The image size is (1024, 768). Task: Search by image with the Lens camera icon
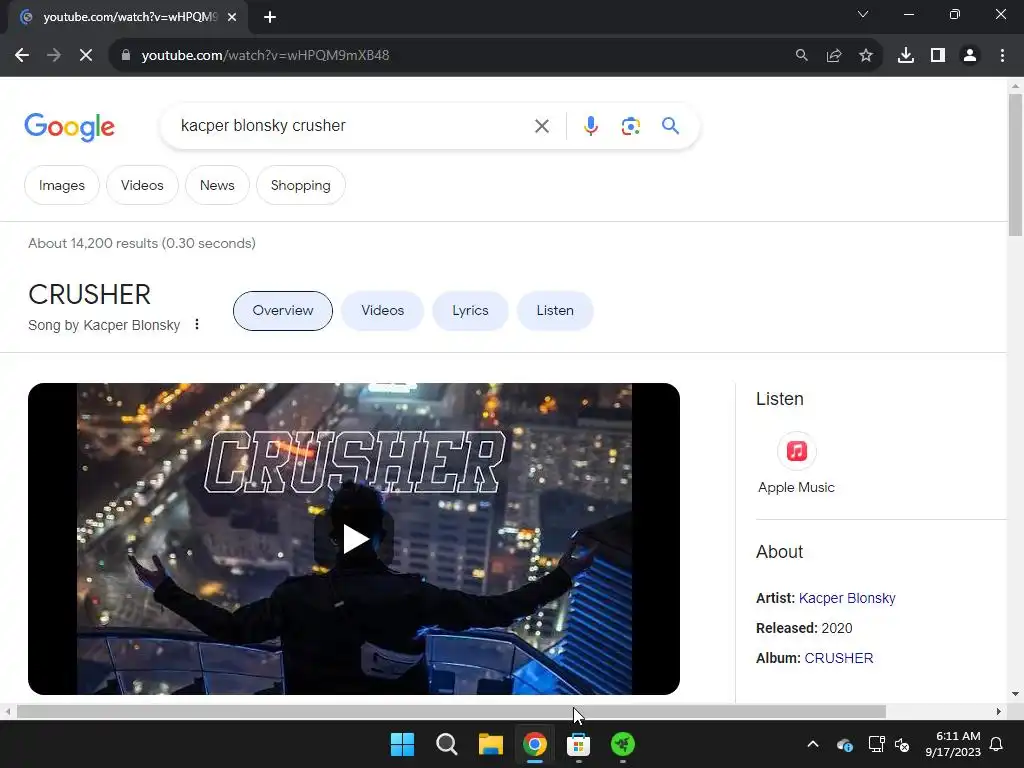(630, 126)
